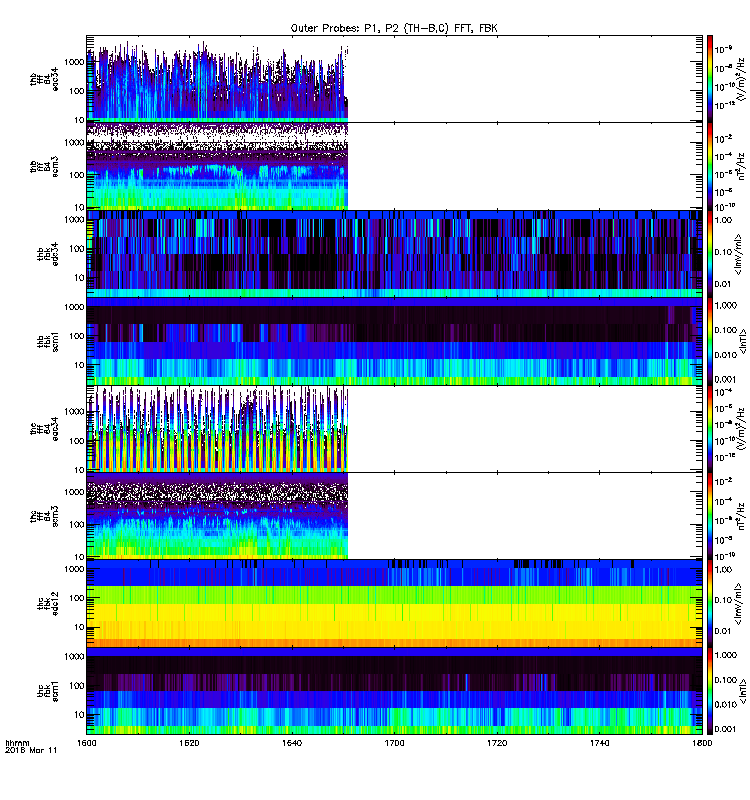Click the color bar beside thc fbk scm1 panel
This screenshot has width=750, height=800.
(x=710, y=691)
